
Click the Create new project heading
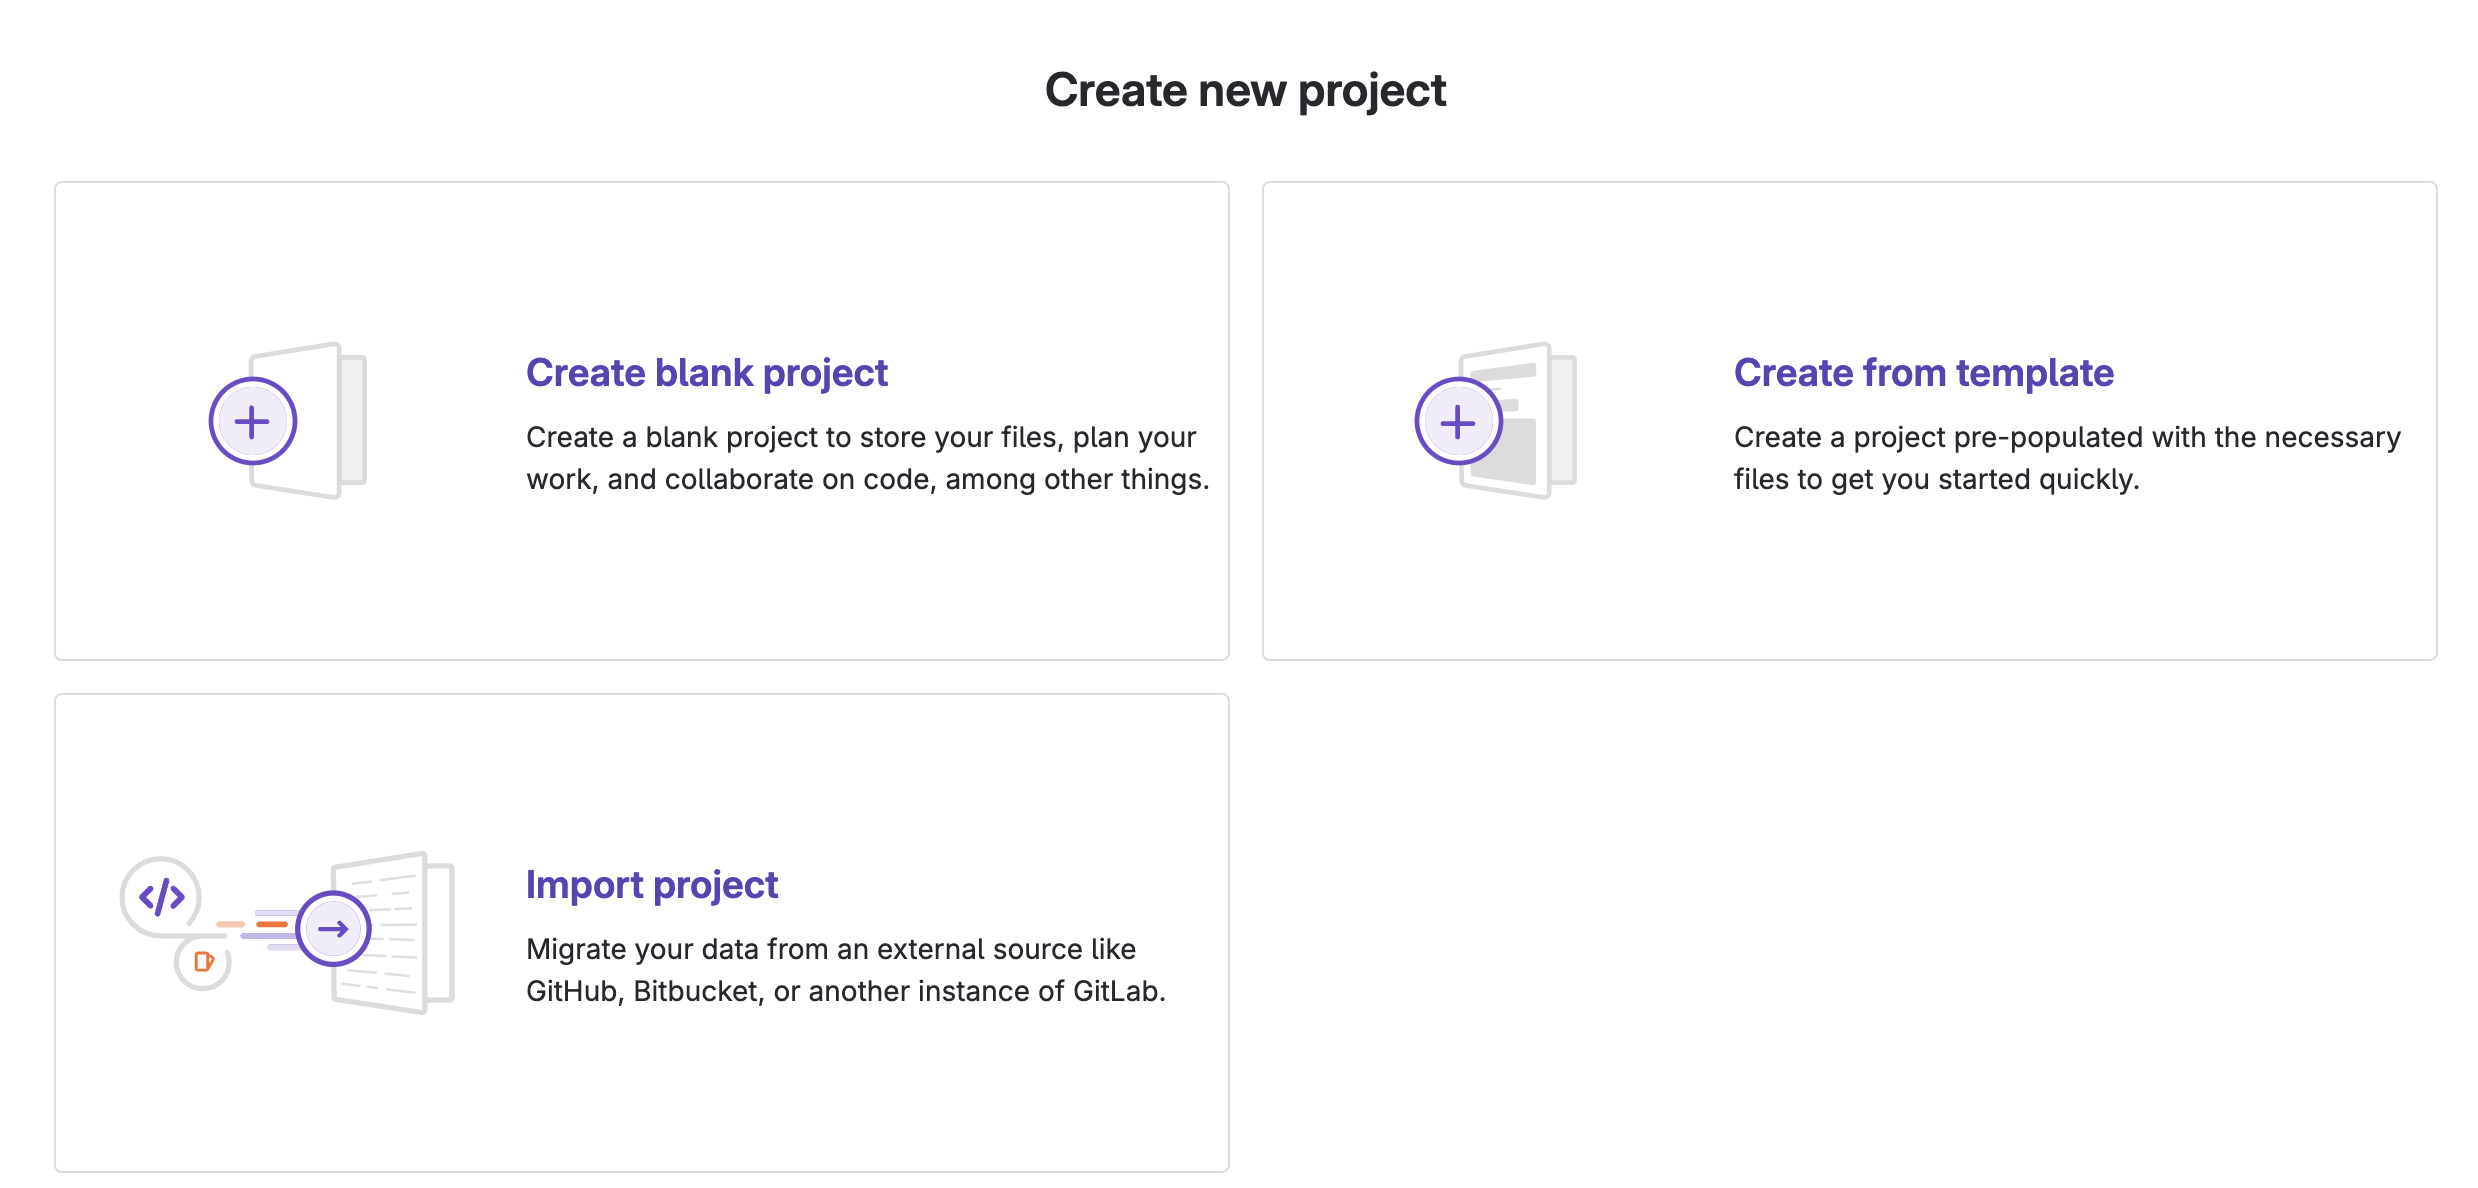(1245, 91)
